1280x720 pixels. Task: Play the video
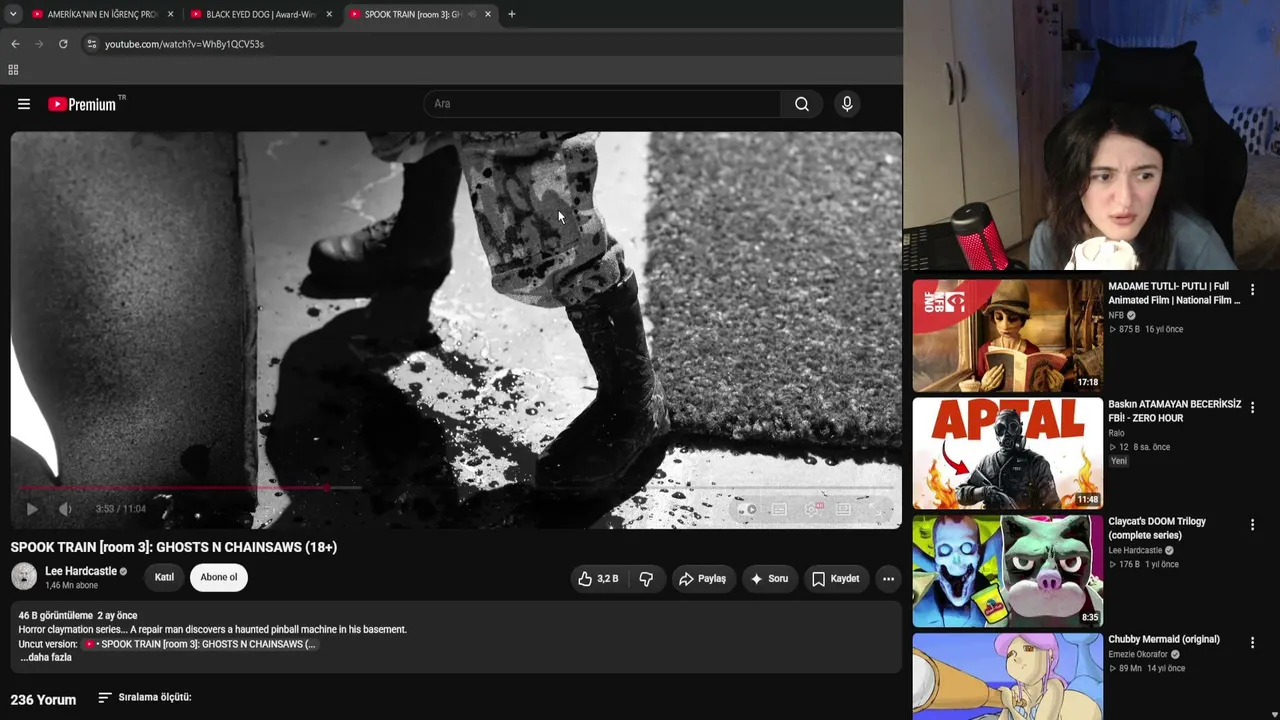(32, 509)
